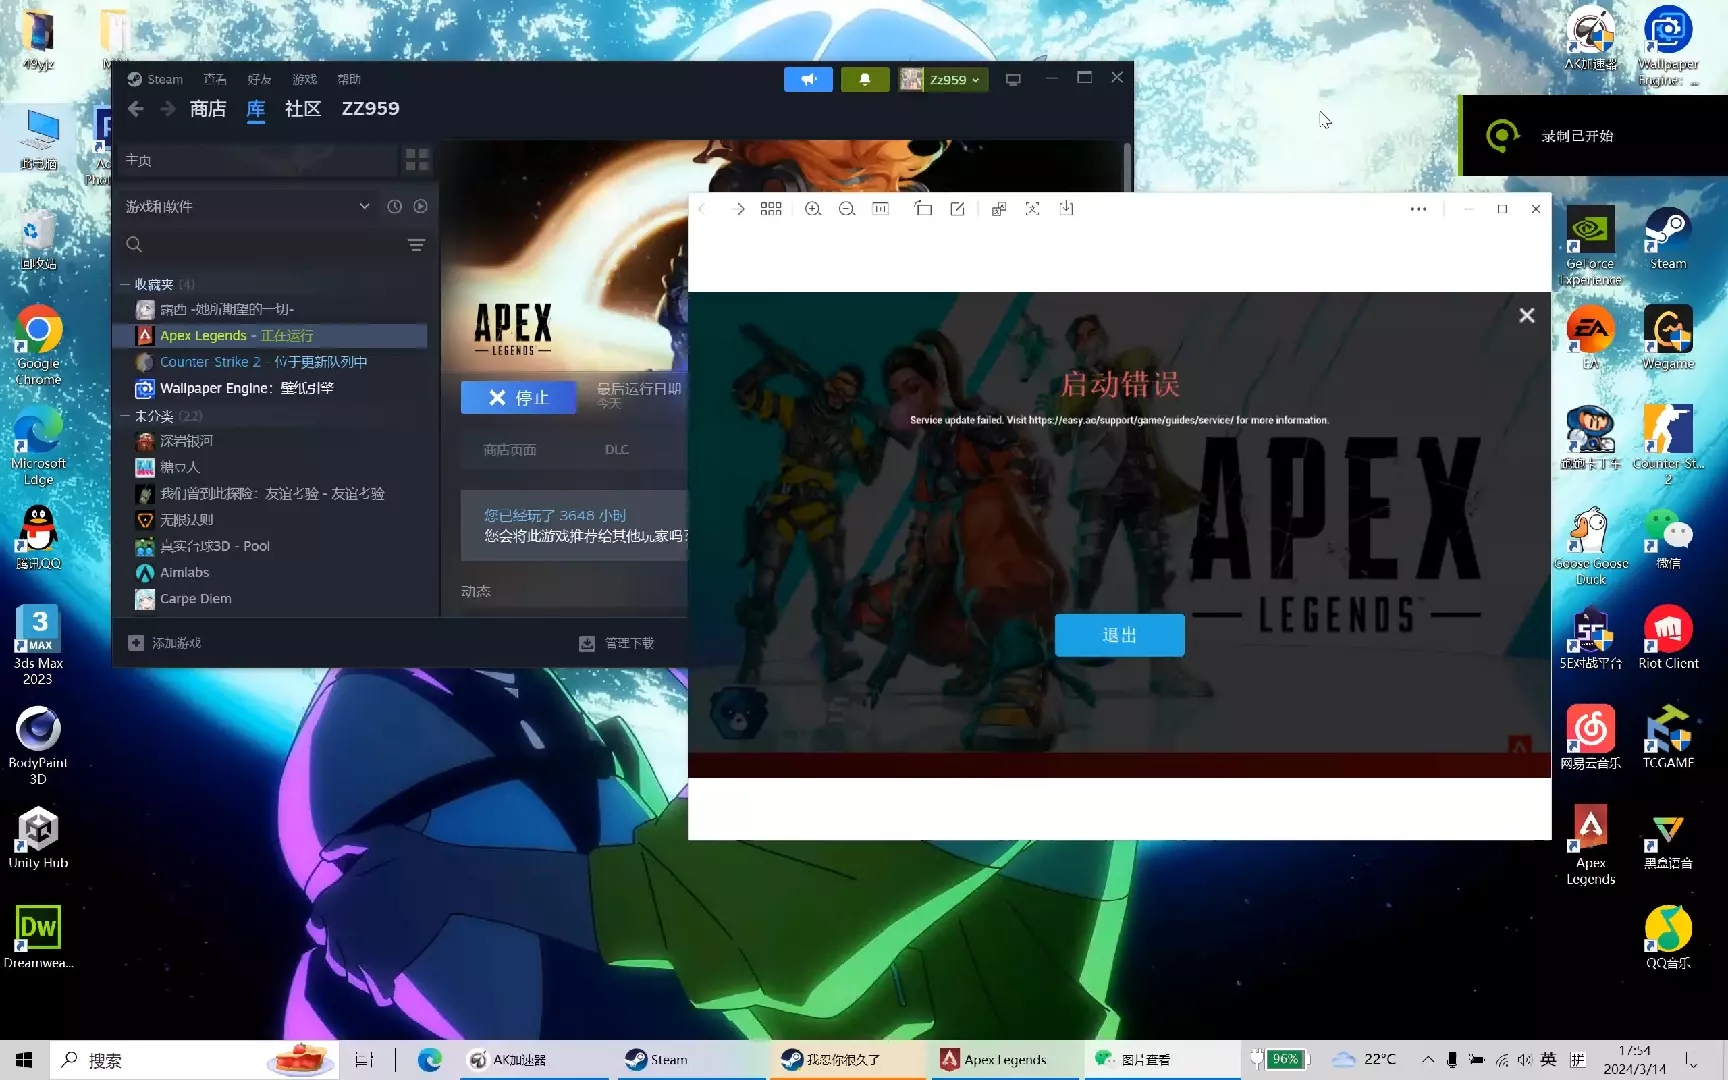Show image at actual size in viewer
Screen dimensions: 1728x1080
(881, 209)
